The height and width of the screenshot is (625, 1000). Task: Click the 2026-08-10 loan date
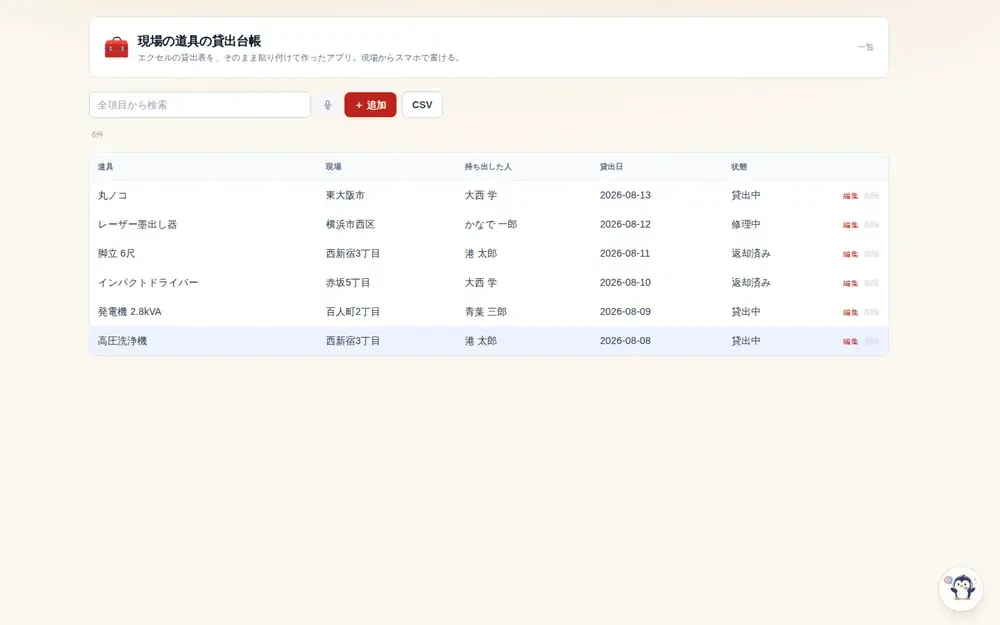(625, 283)
